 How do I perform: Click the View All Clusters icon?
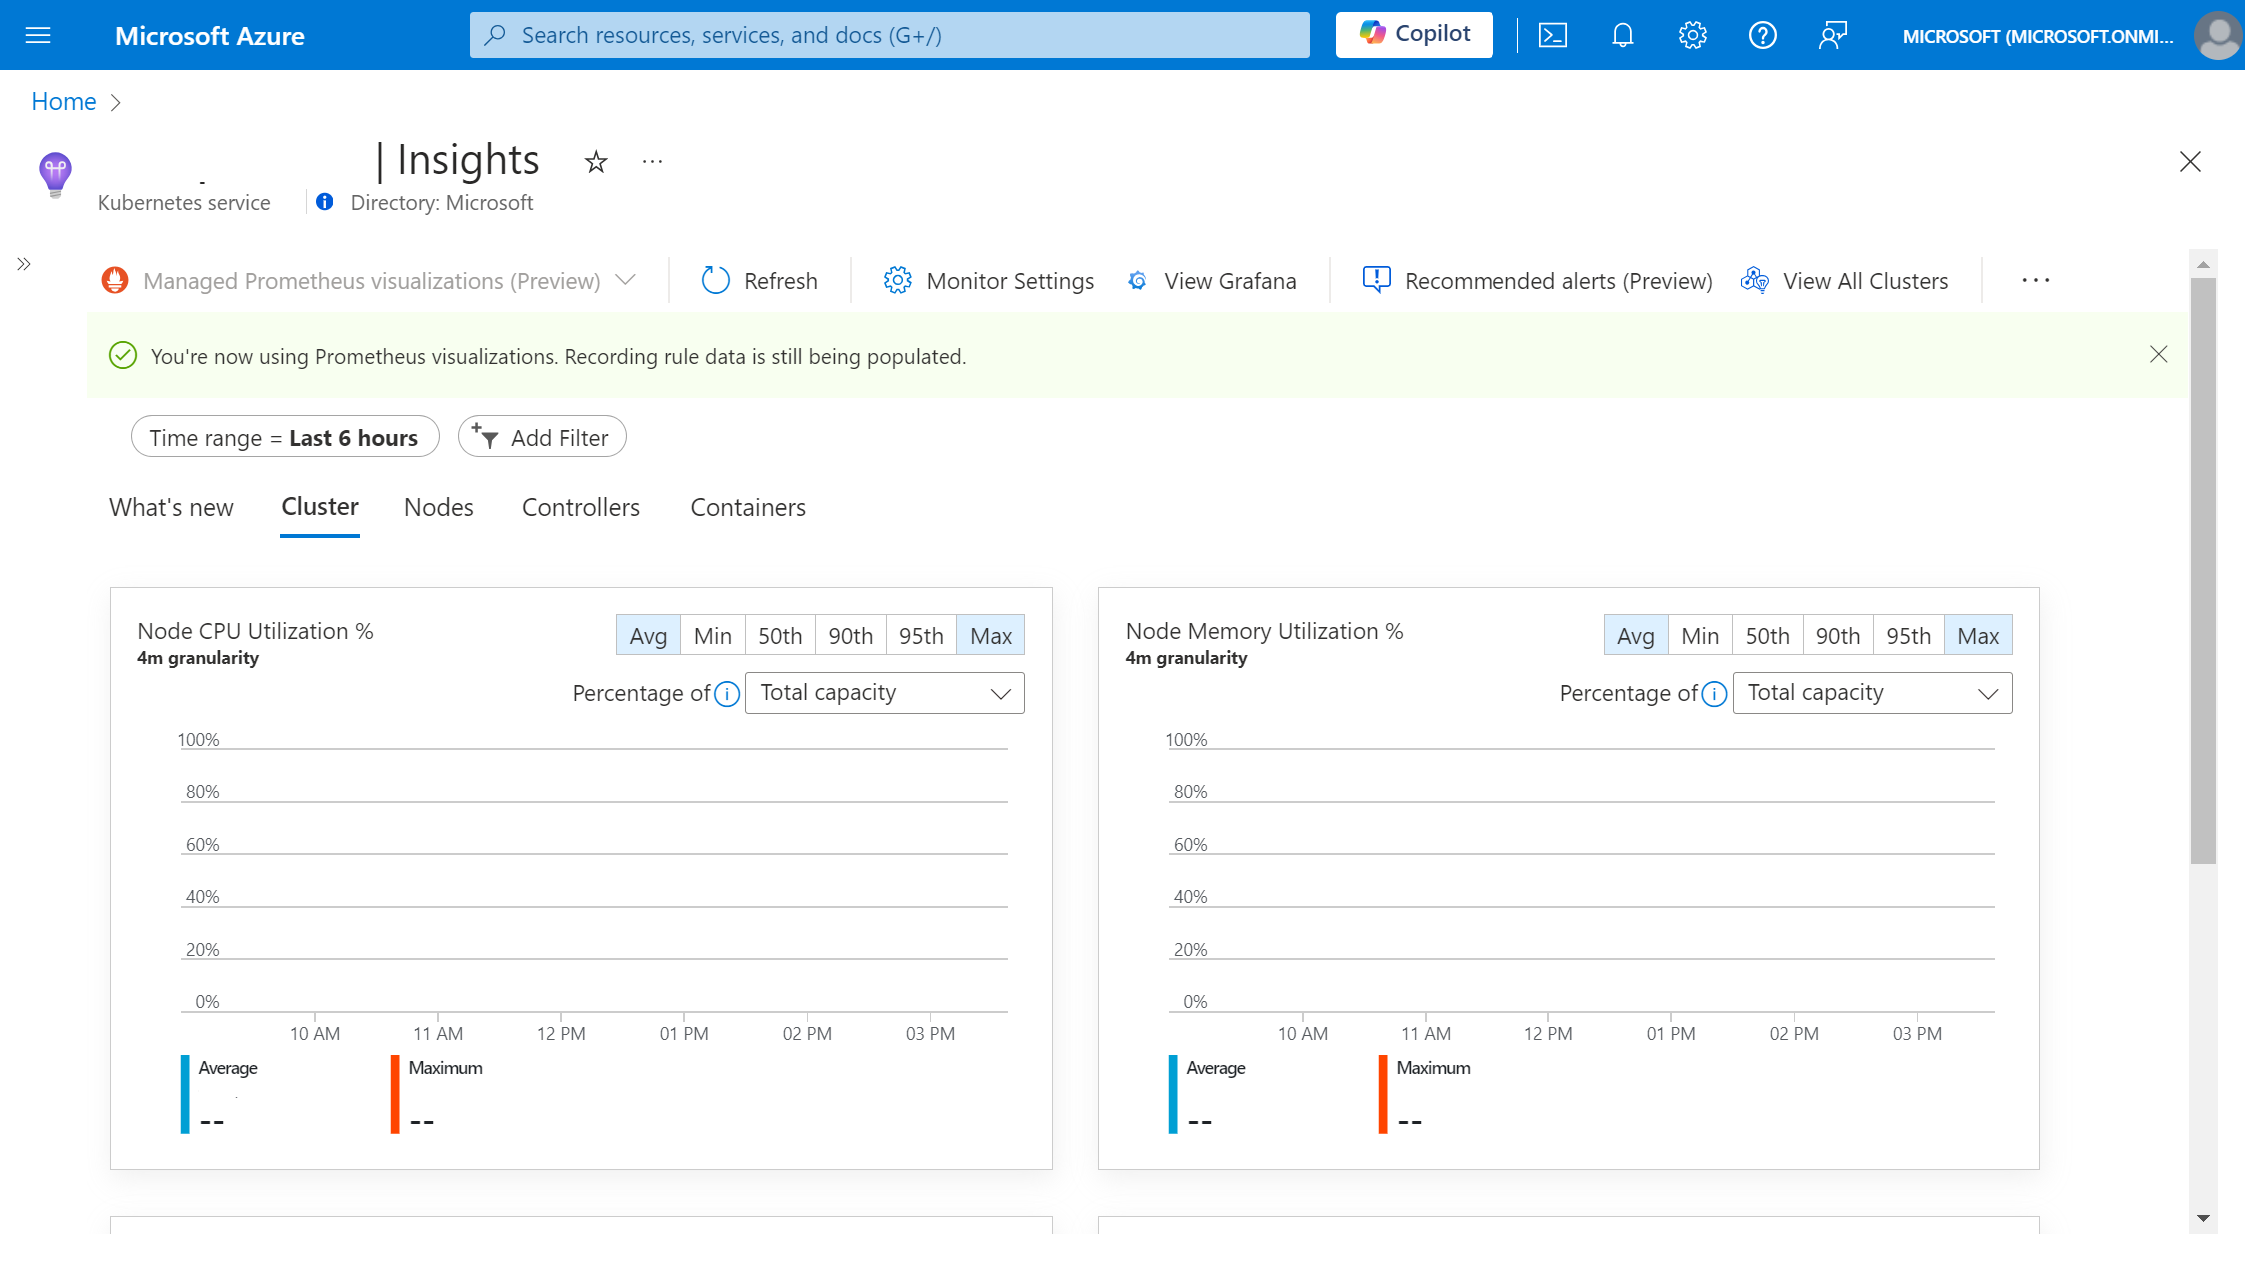coord(1755,281)
